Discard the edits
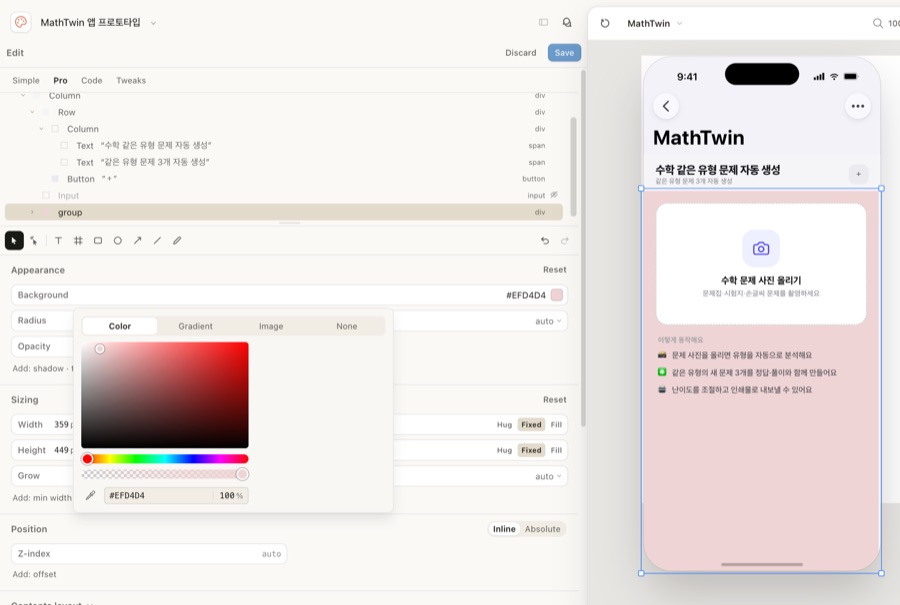 (521, 53)
